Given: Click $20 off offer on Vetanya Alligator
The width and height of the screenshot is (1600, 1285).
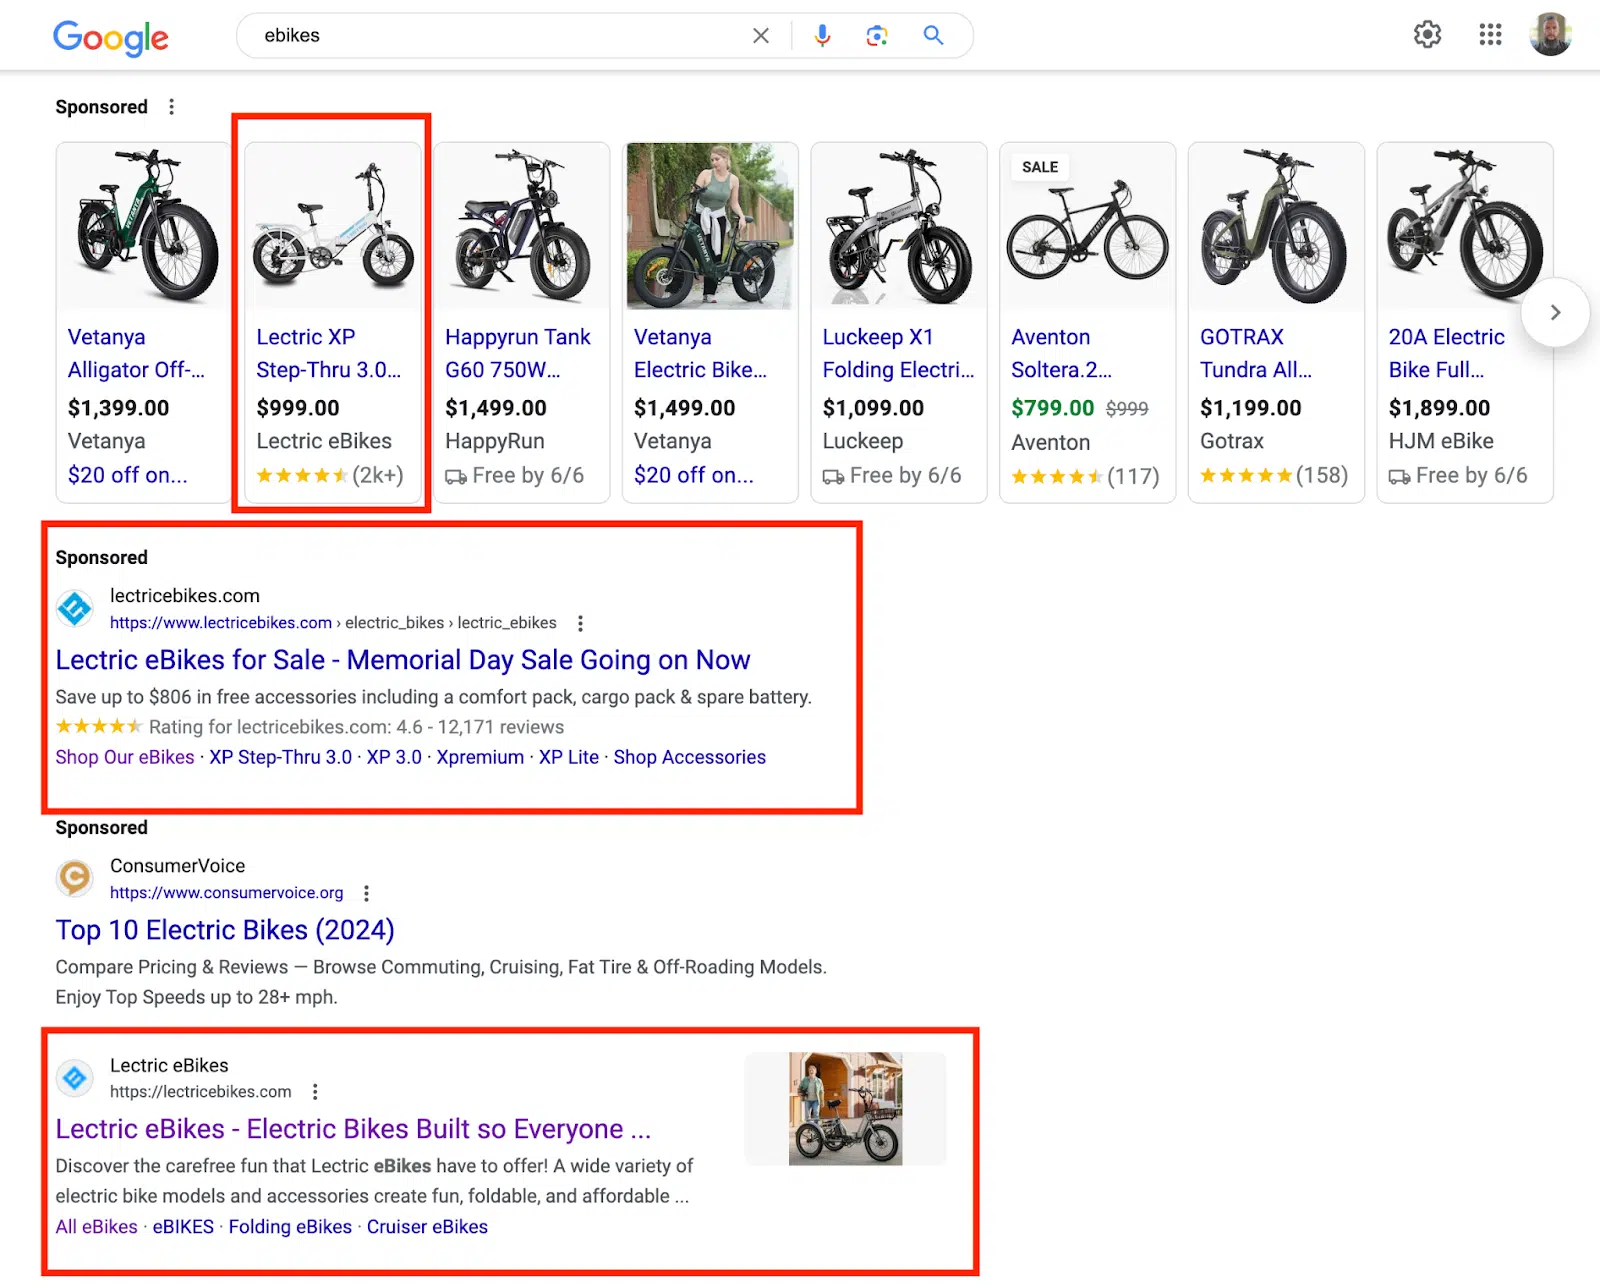Looking at the screenshot, I should click(127, 475).
